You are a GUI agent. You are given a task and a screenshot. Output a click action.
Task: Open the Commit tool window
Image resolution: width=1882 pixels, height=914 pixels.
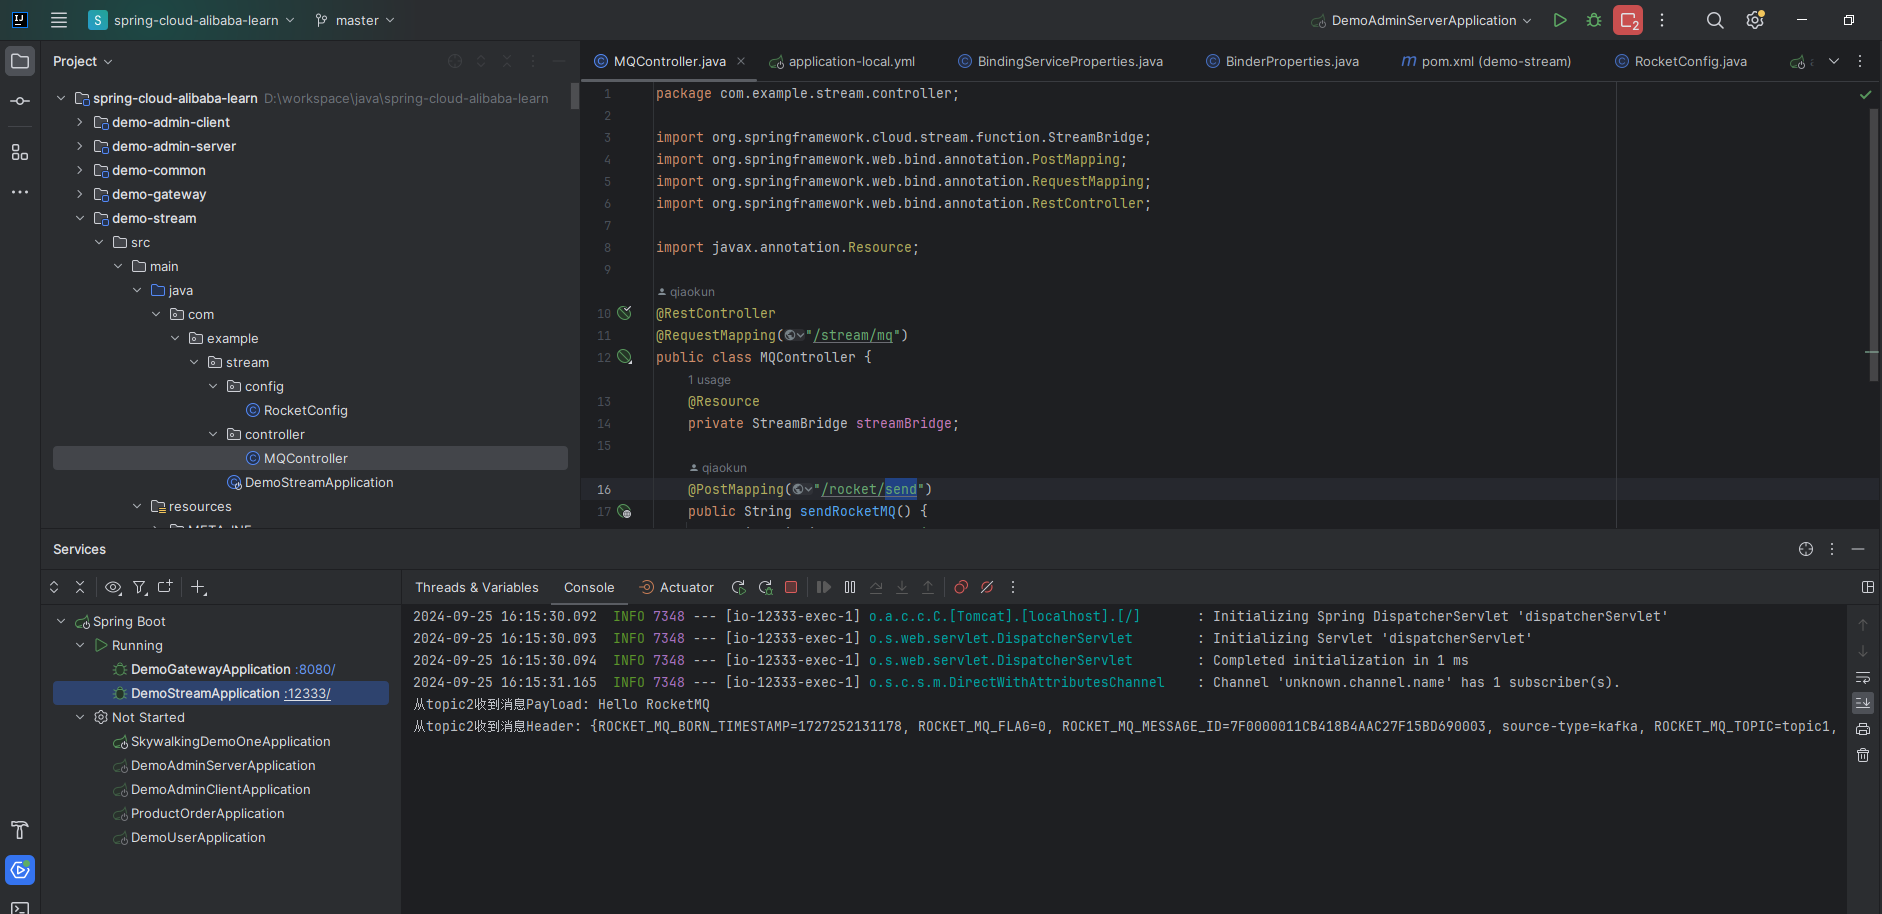click(x=20, y=101)
